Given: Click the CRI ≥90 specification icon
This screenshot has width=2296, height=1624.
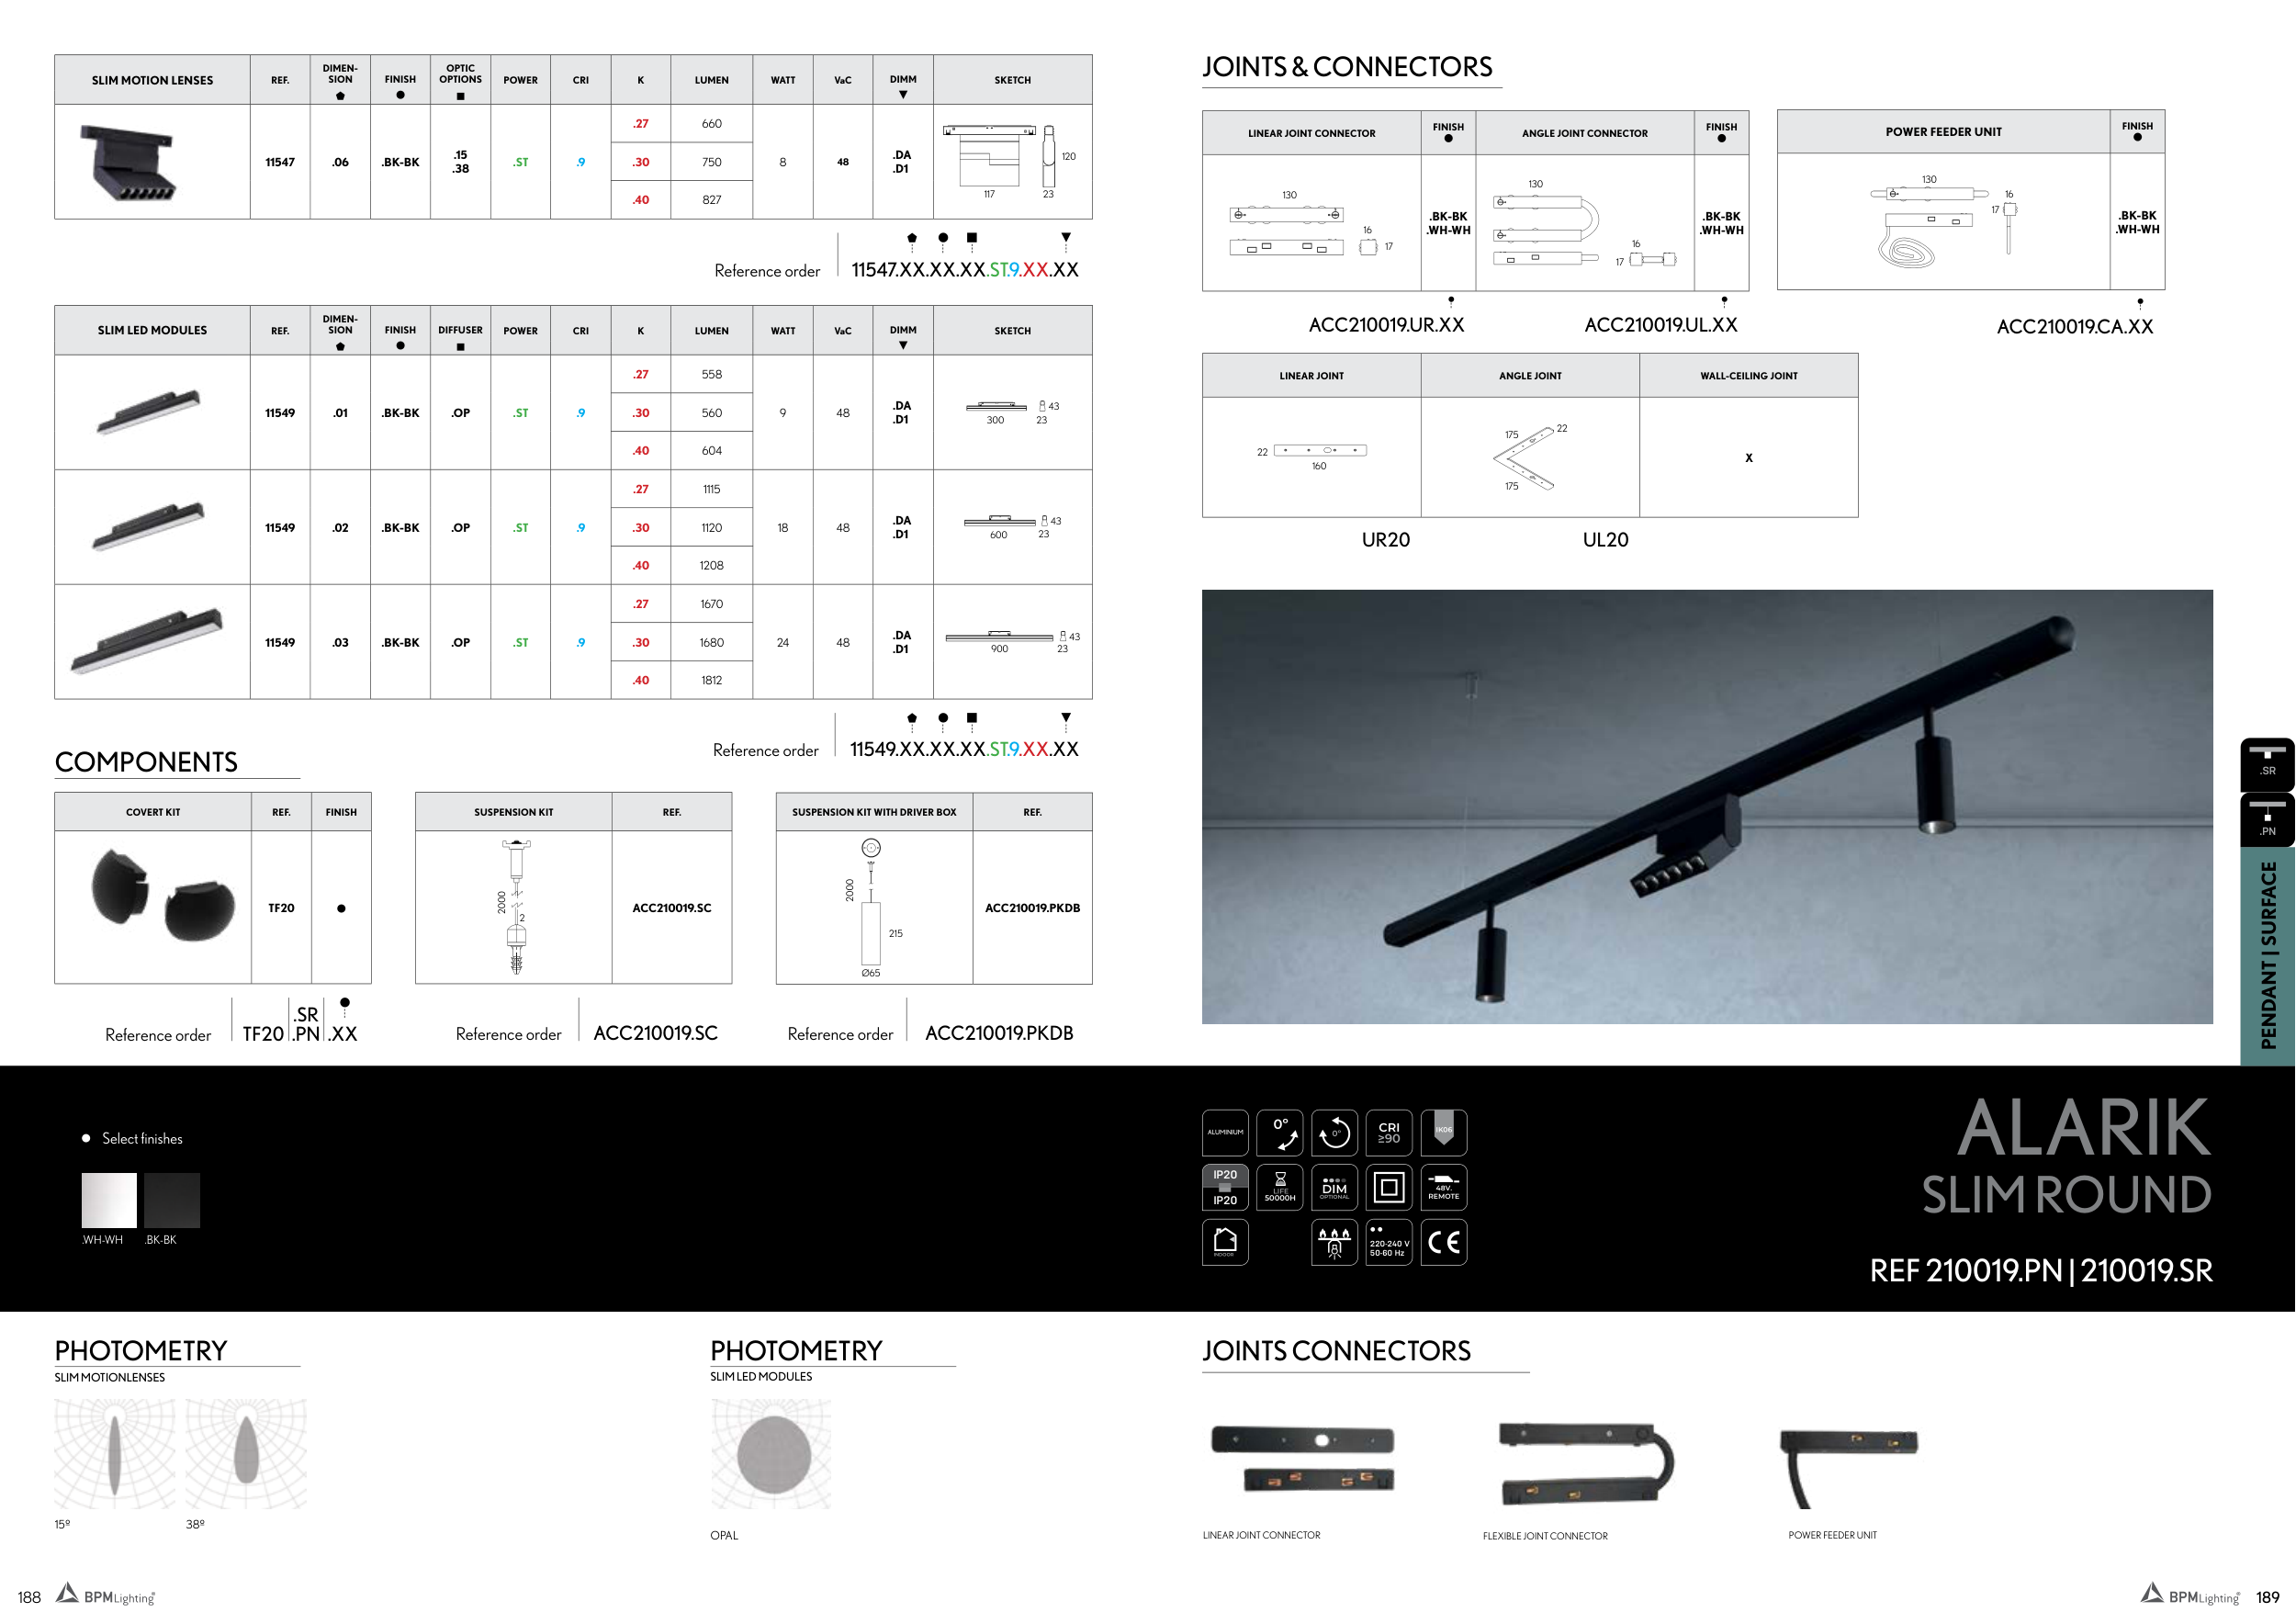Looking at the screenshot, I should tap(1388, 1132).
